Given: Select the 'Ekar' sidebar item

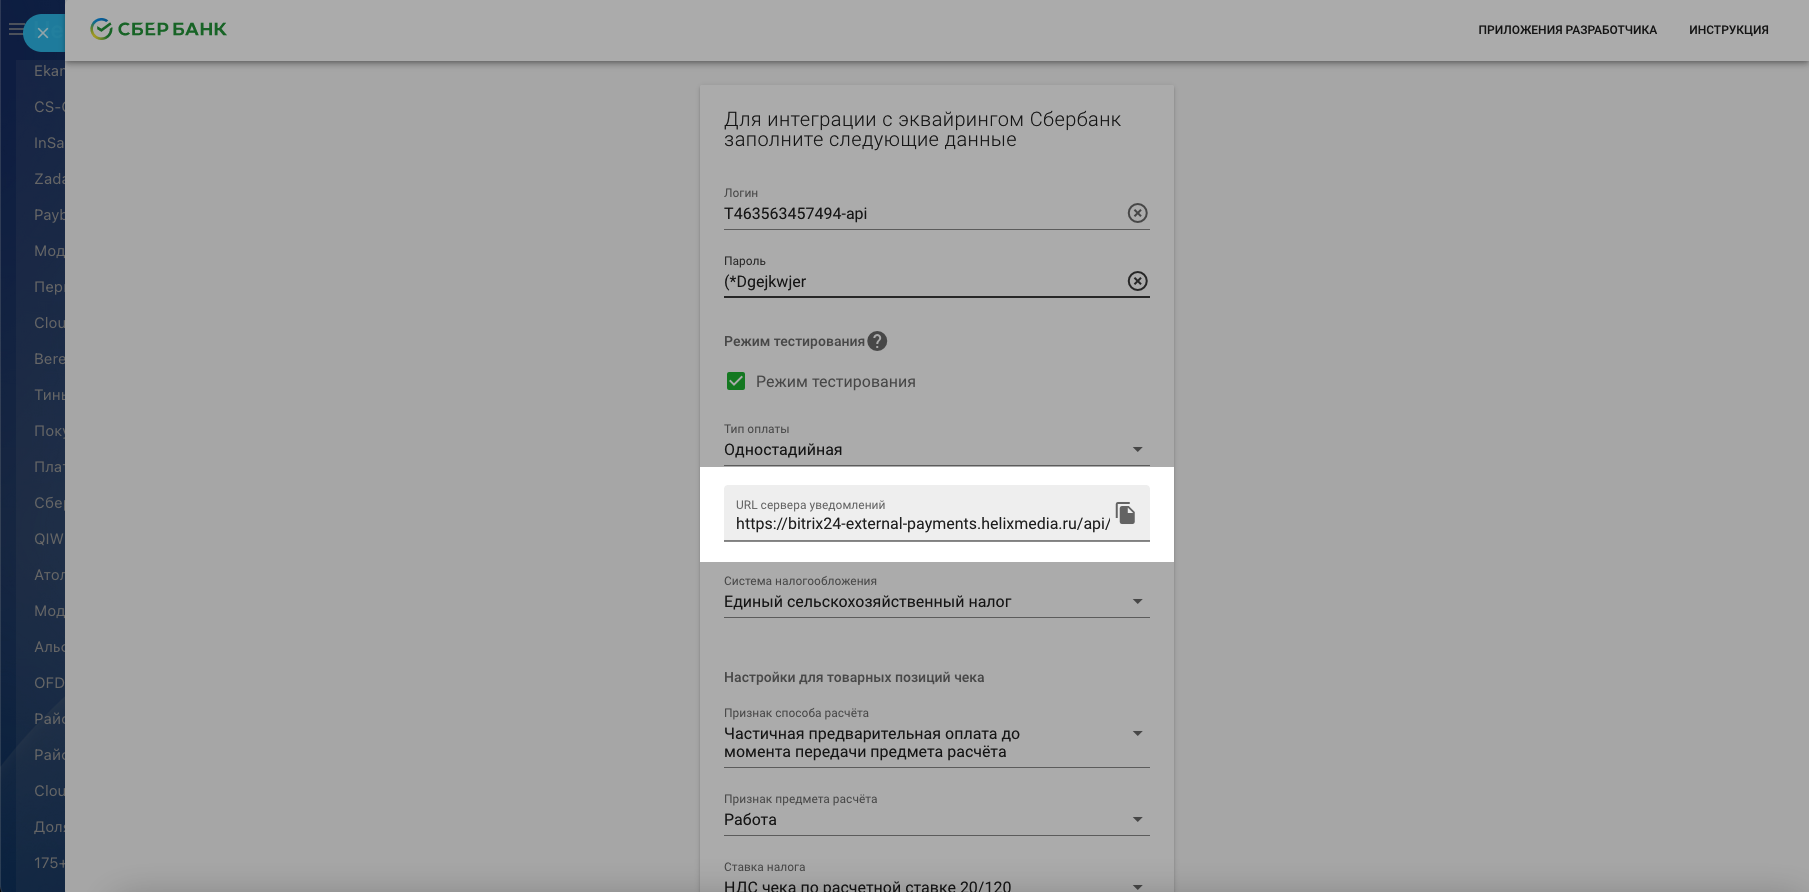Looking at the screenshot, I should (x=49, y=71).
